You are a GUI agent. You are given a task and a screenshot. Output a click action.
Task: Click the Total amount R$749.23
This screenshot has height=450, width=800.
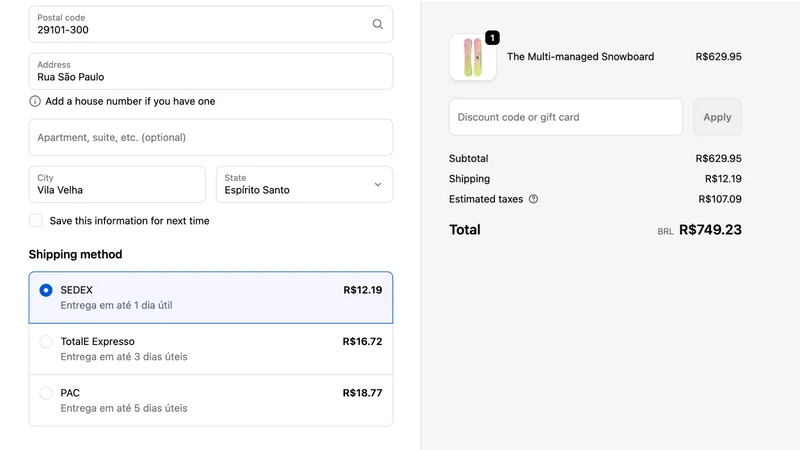[710, 230]
